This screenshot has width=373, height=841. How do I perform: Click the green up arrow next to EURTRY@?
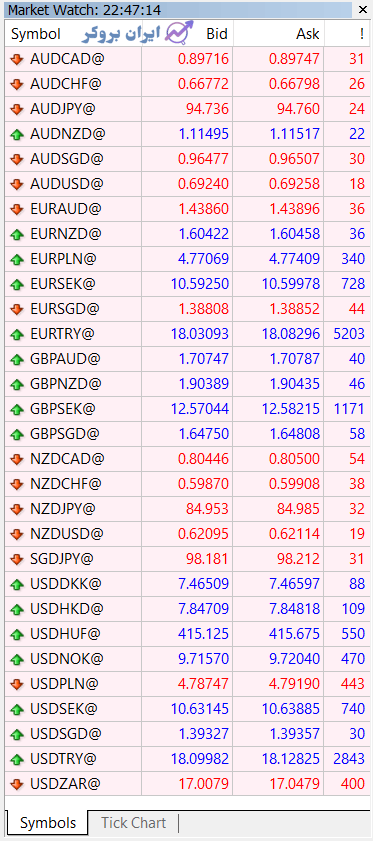[17, 335]
